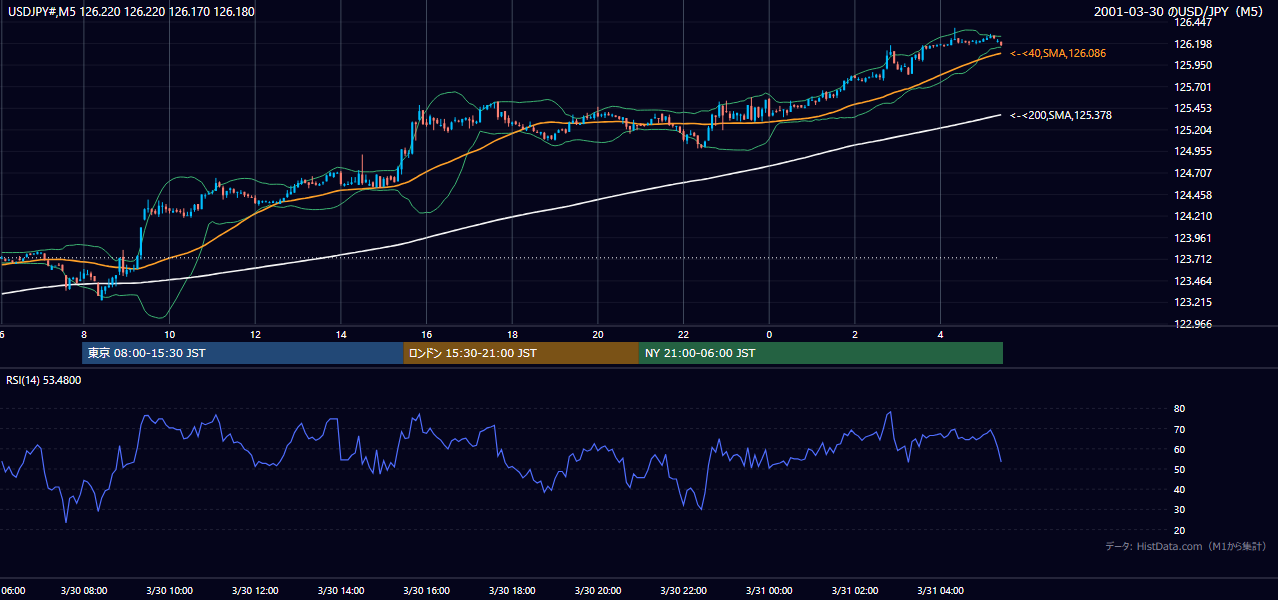Click bottom date label 3/30 22:00

(684, 591)
